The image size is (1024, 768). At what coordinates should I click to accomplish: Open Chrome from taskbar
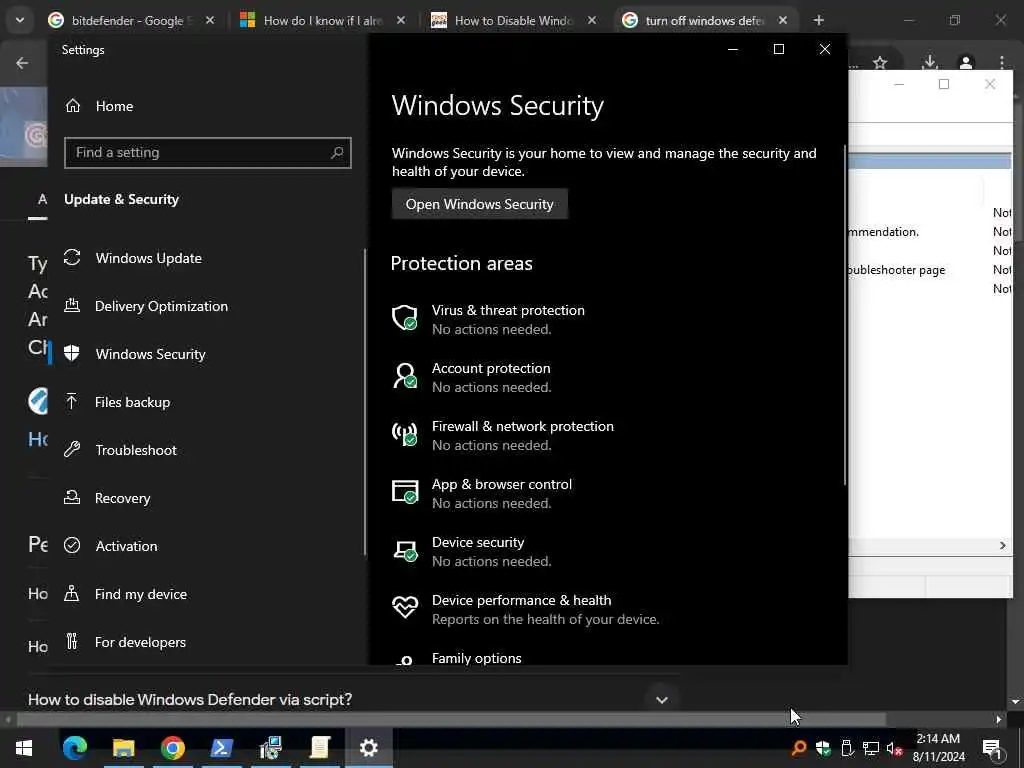click(x=172, y=748)
